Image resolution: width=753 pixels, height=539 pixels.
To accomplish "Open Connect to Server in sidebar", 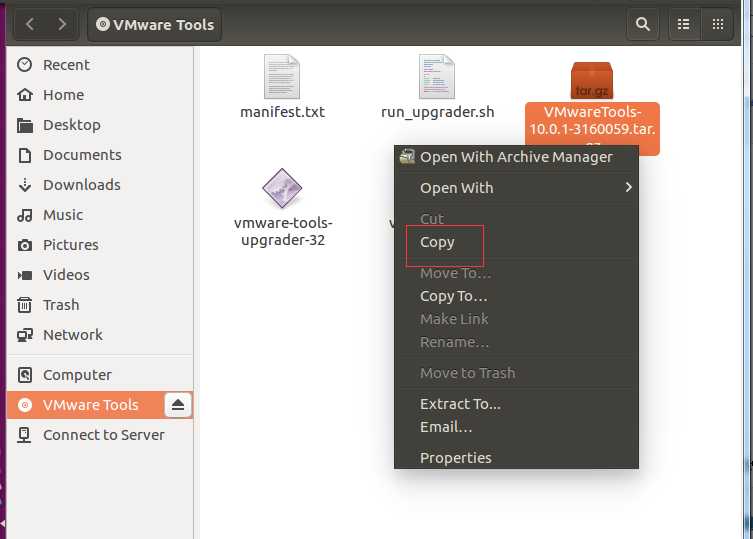I will tap(99, 435).
